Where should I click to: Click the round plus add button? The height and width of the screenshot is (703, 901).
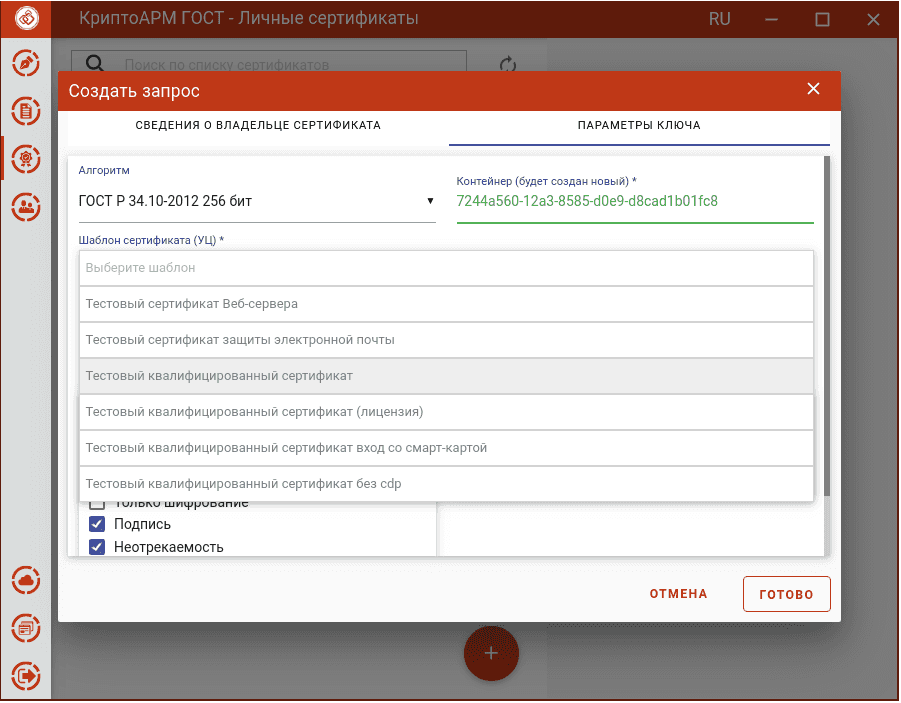click(491, 654)
